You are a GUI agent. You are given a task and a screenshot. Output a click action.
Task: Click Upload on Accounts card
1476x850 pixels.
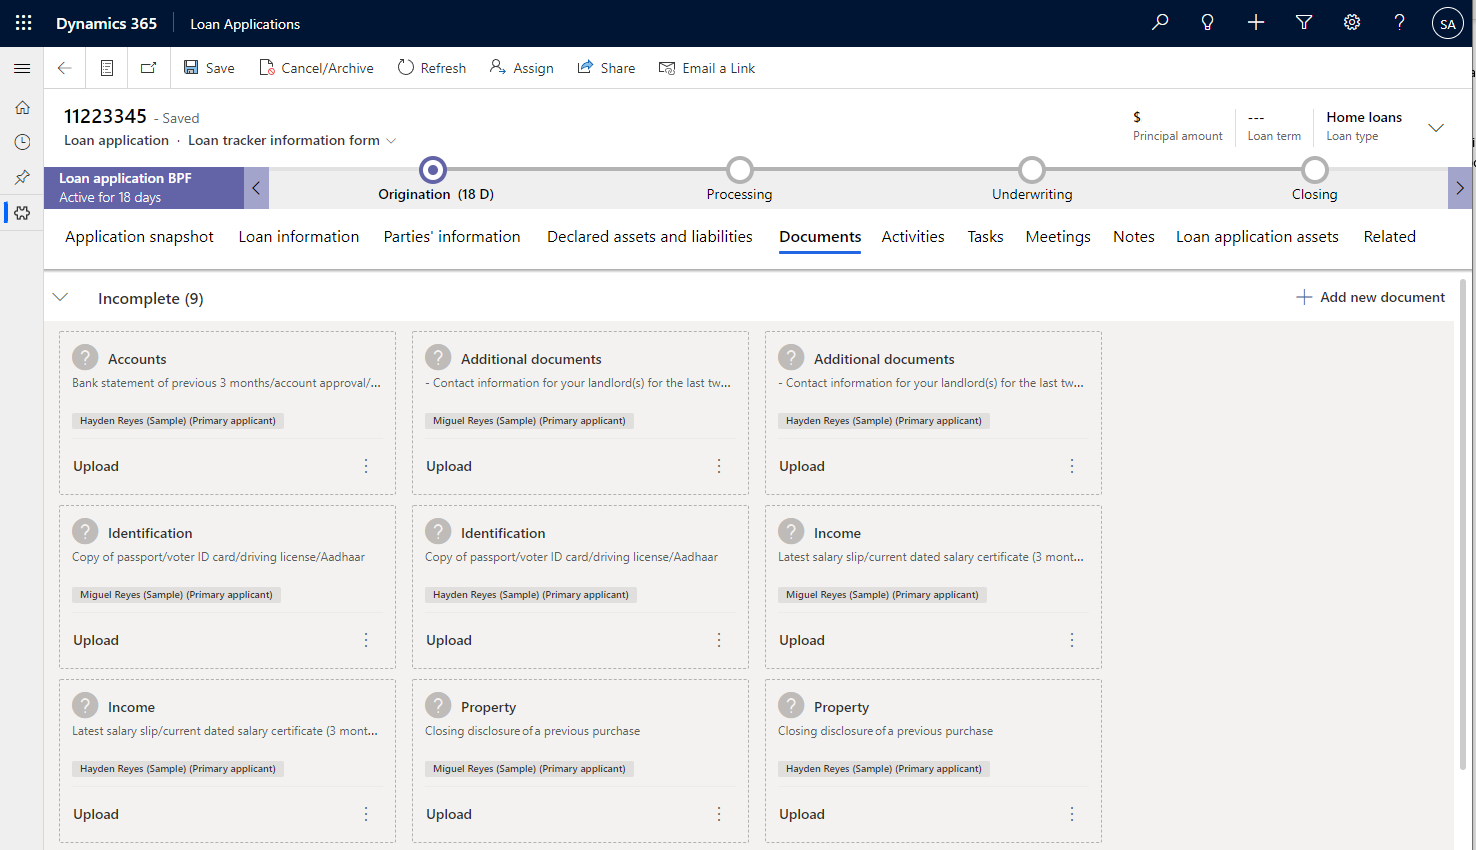[x=96, y=466]
